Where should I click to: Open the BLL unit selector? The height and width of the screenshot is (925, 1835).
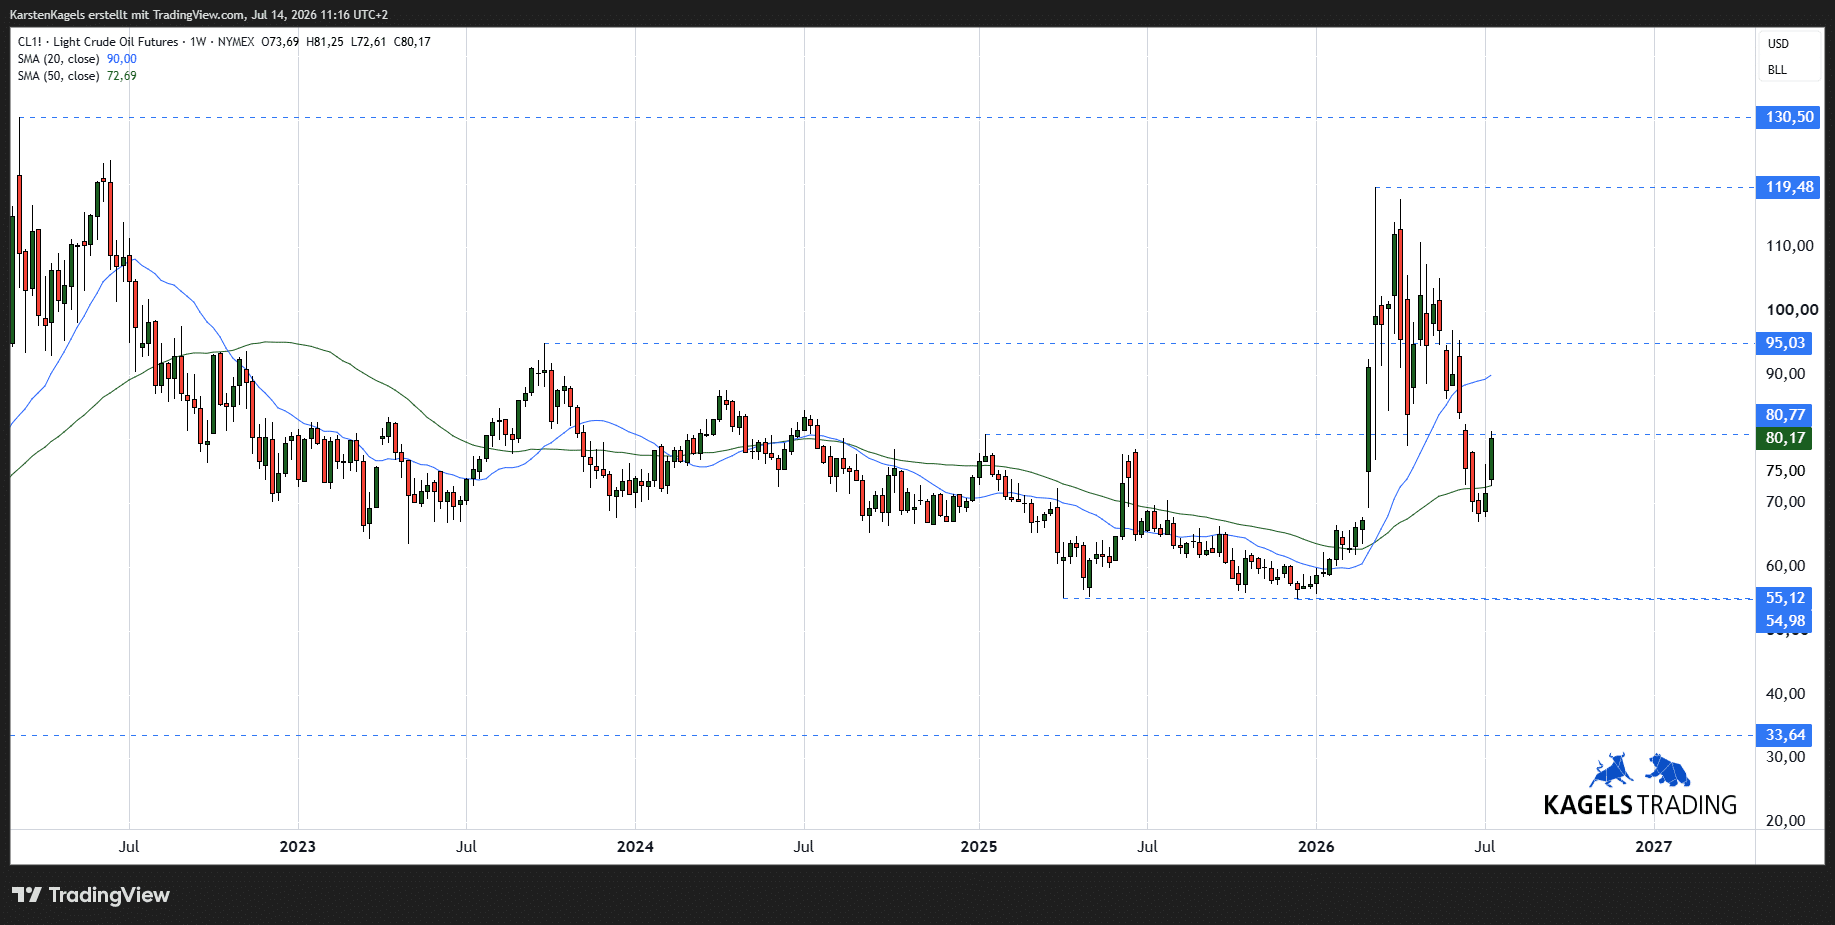point(1777,70)
